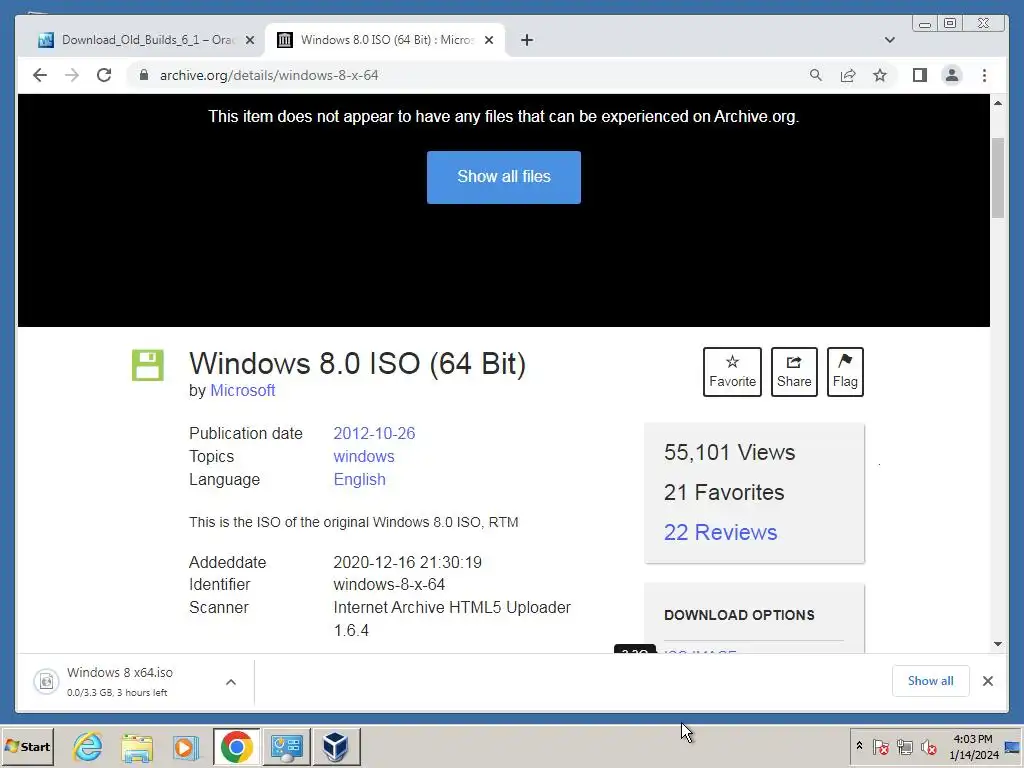
Task: Flag this archive item
Action: [845, 372]
